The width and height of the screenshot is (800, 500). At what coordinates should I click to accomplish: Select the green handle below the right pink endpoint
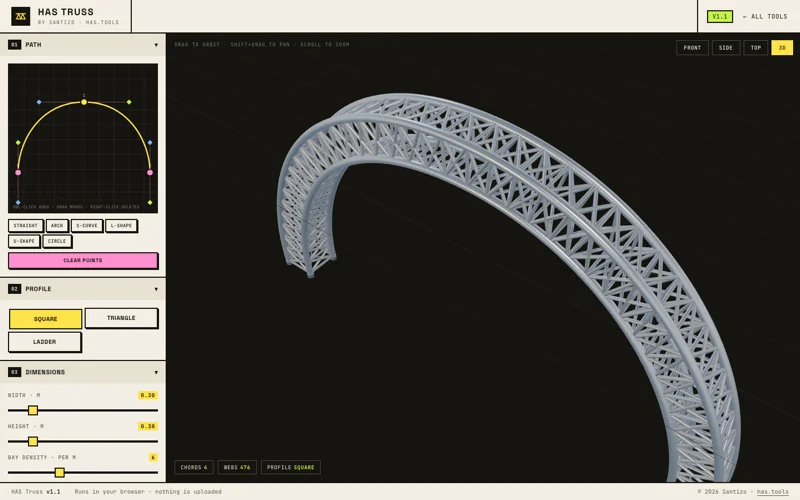tap(150, 203)
